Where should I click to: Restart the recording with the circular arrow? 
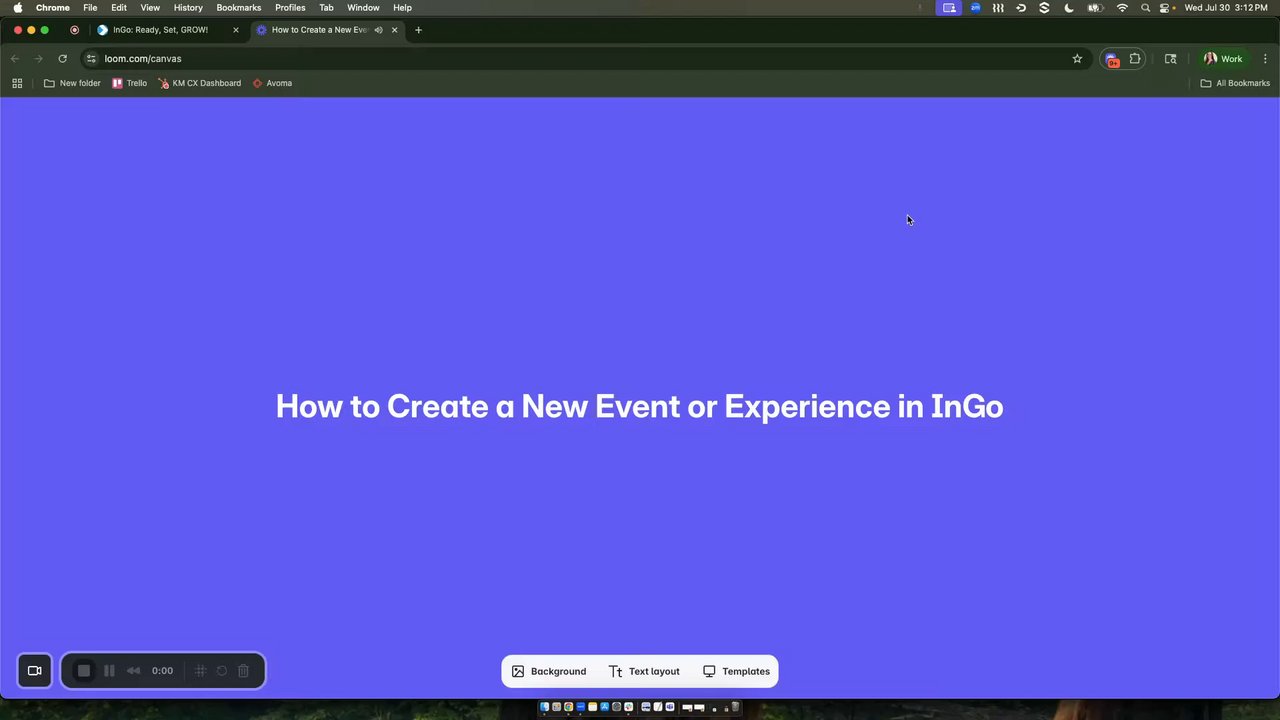(222, 671)
